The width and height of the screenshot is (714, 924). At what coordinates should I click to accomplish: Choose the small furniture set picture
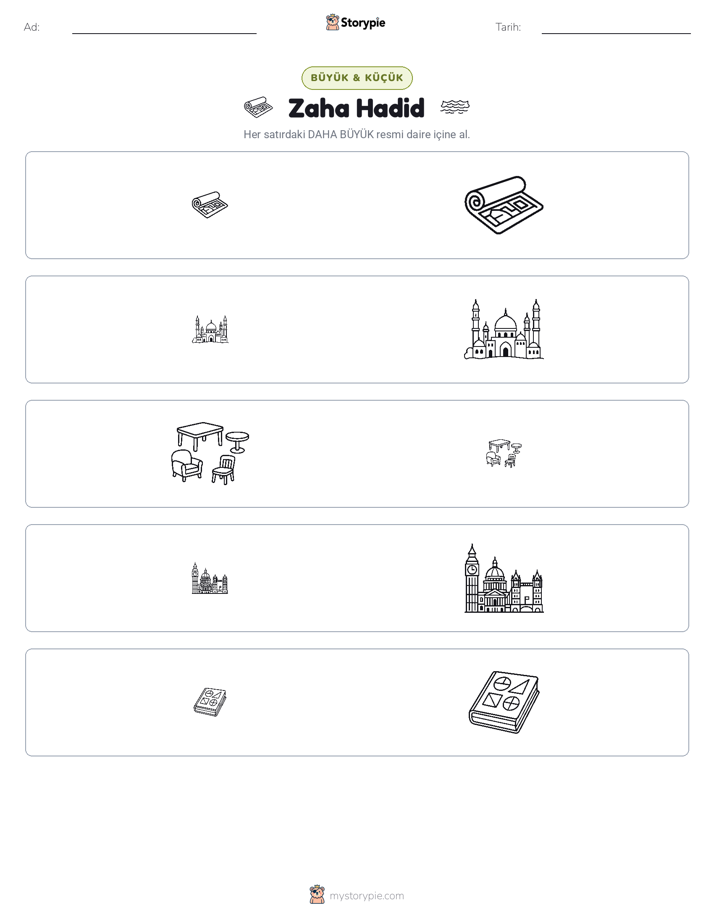(x=504, y=453)
